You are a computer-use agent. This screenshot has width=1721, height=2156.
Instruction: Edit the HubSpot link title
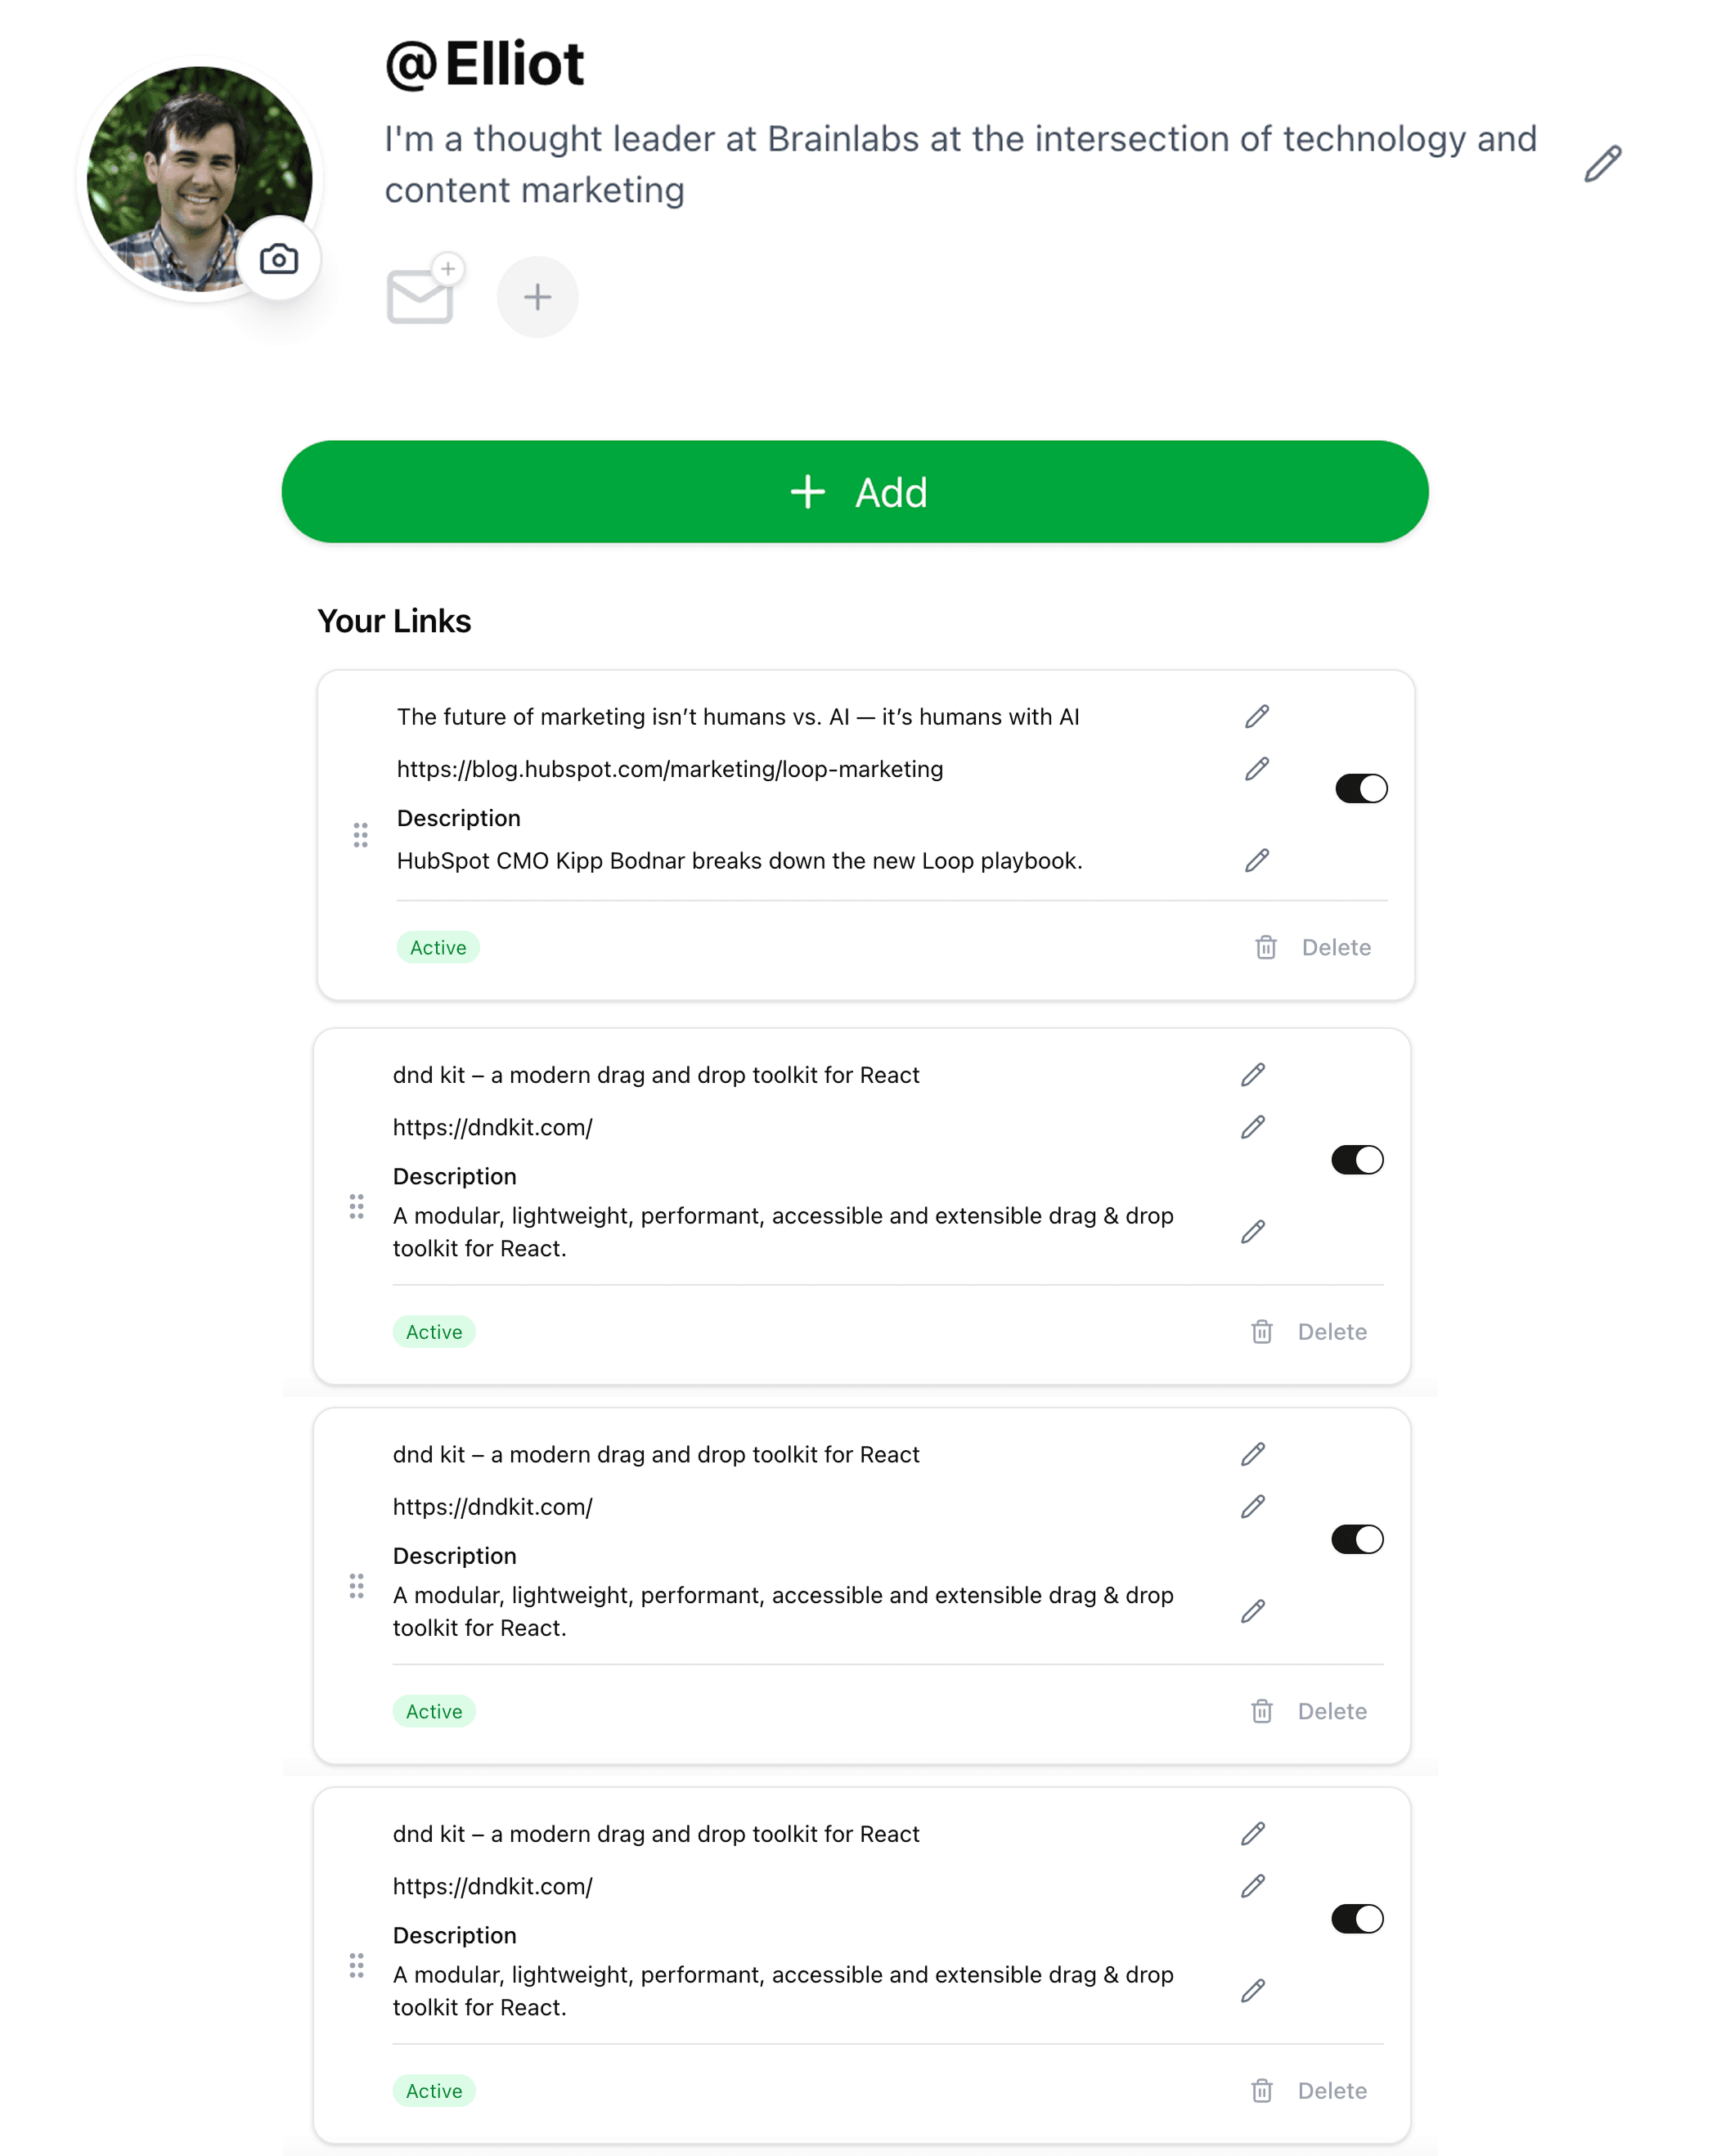[1257, 716]
